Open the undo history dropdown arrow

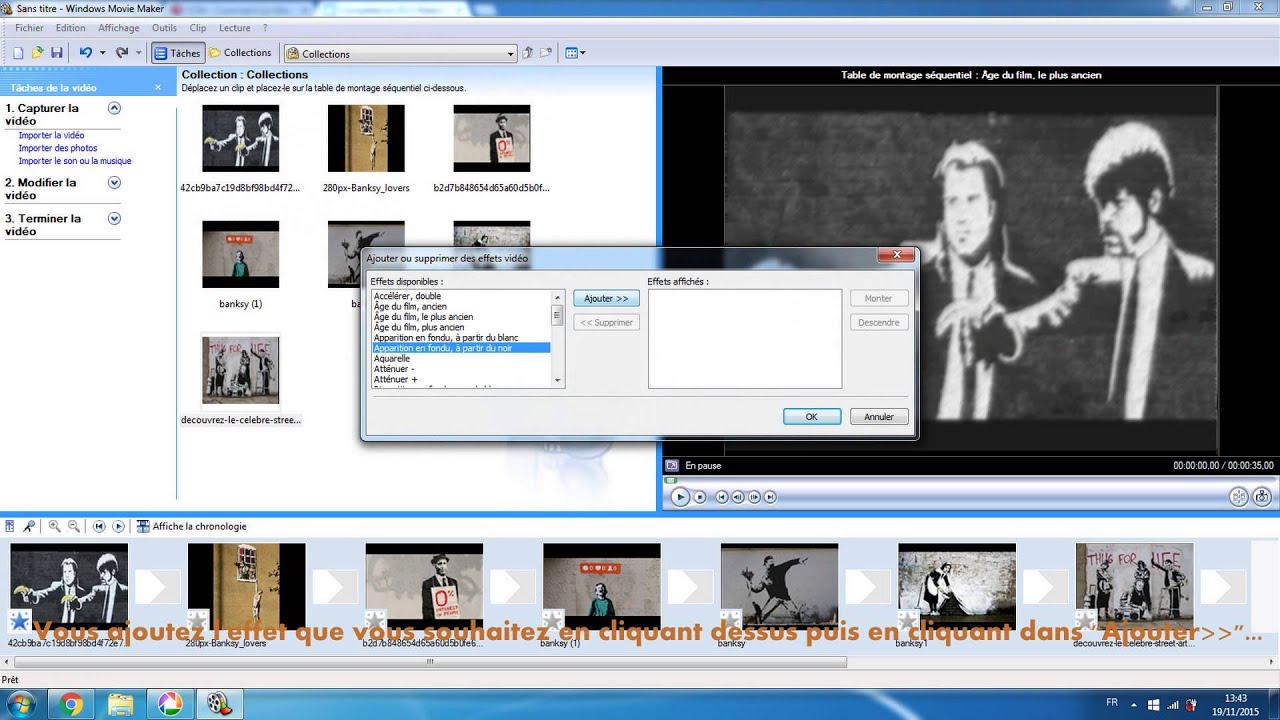click(x=102, y=53)
